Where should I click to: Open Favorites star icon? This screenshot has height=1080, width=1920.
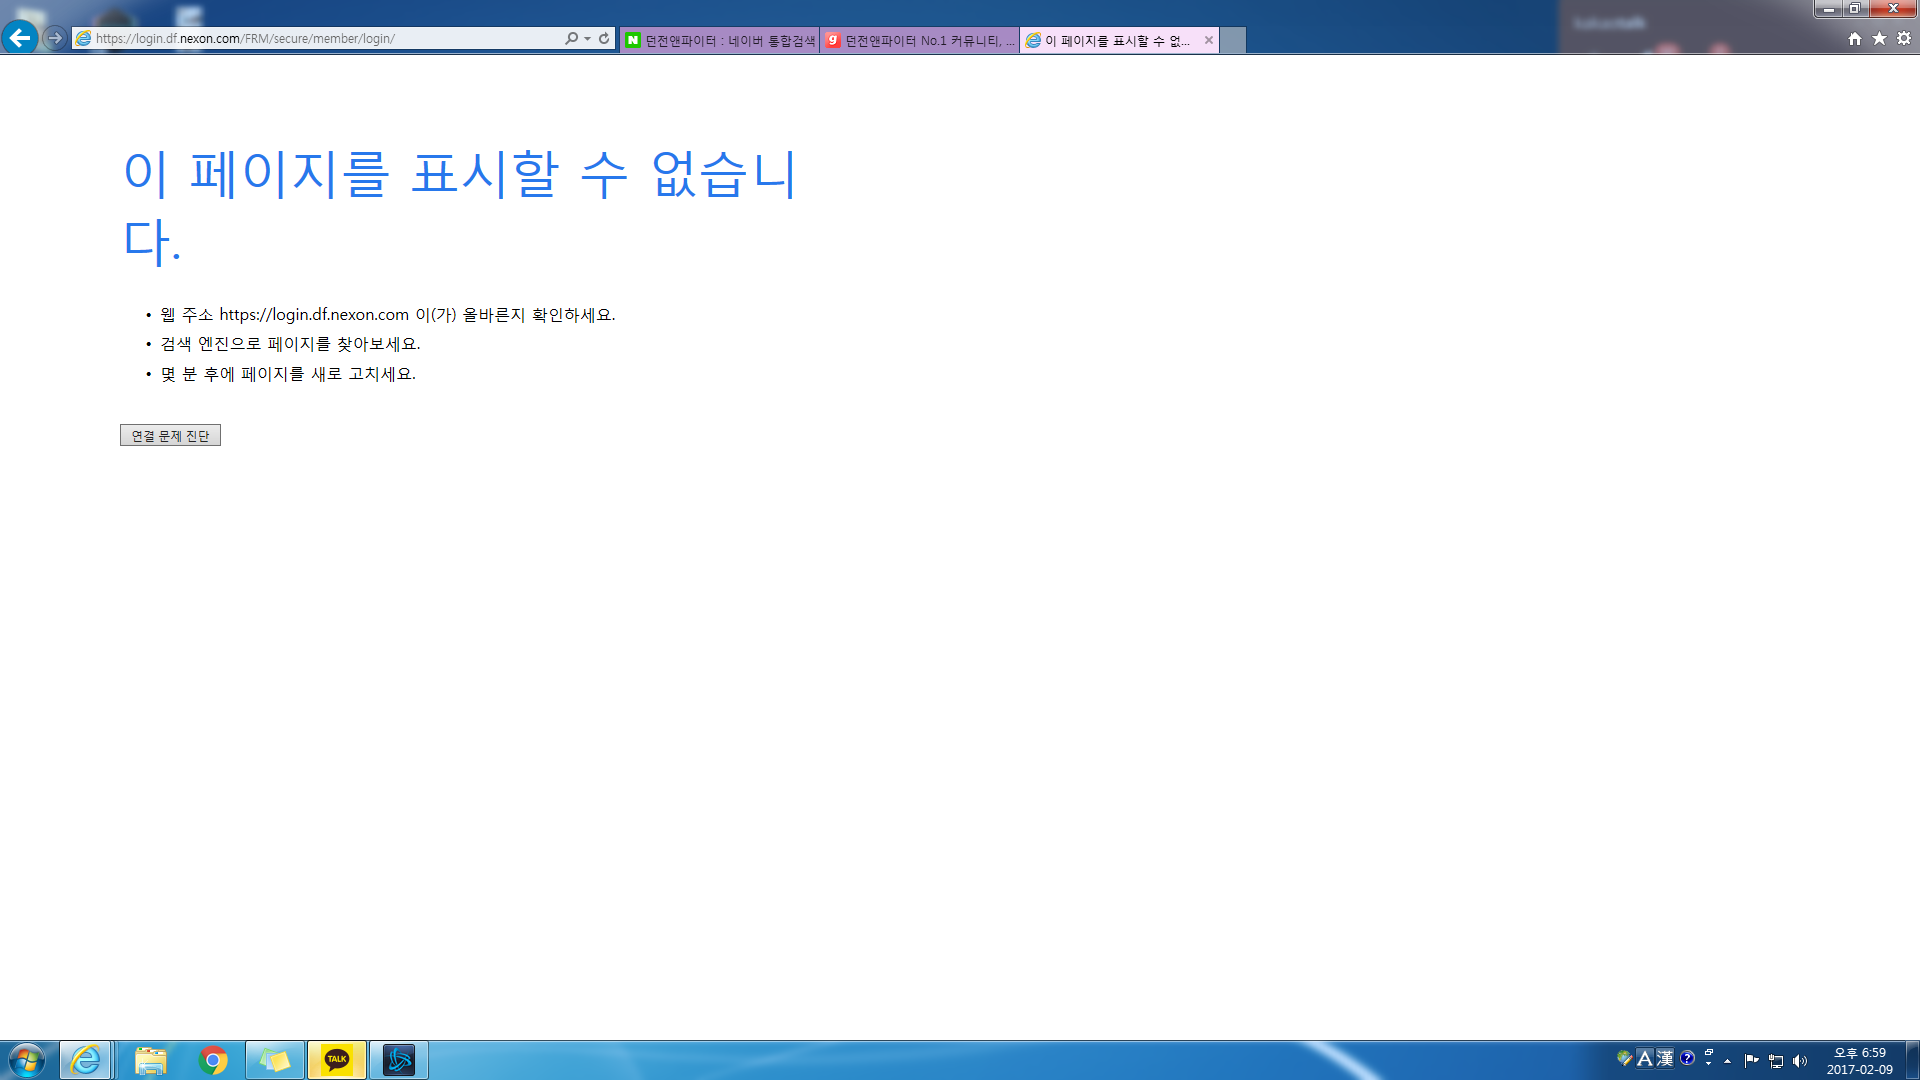pyautogui.click(x=1879, y=38)
